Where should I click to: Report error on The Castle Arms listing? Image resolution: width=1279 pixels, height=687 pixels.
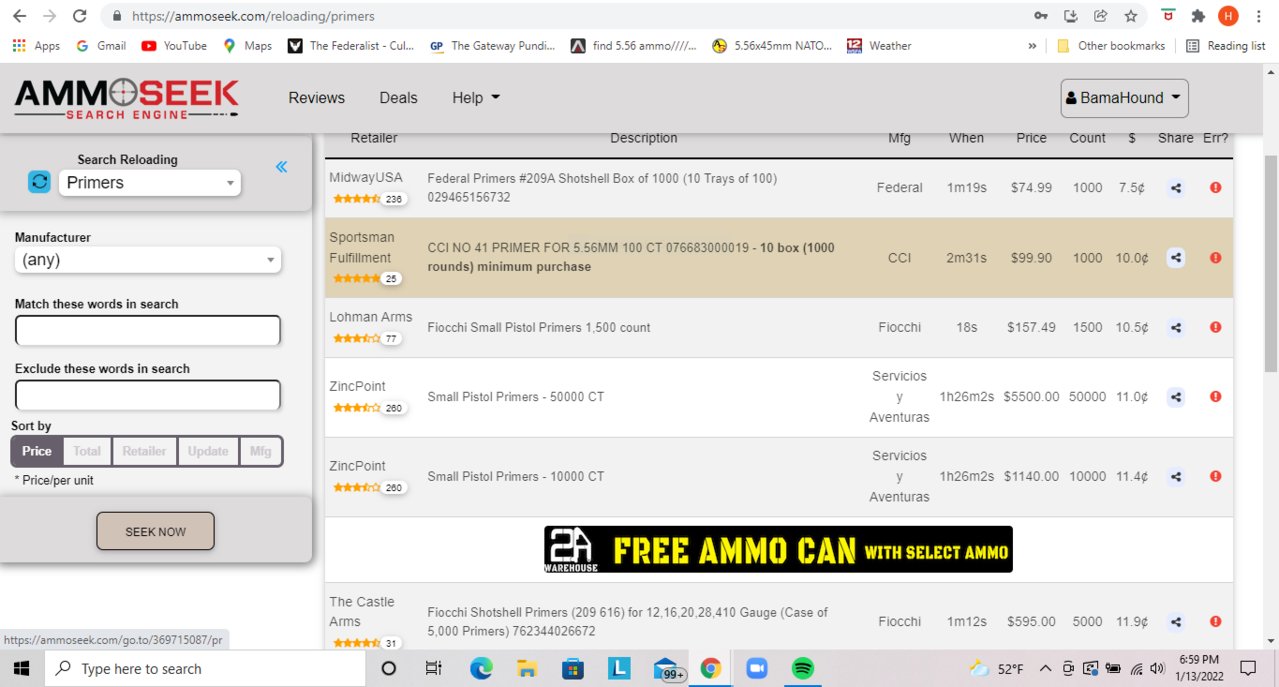point(1215,621)
